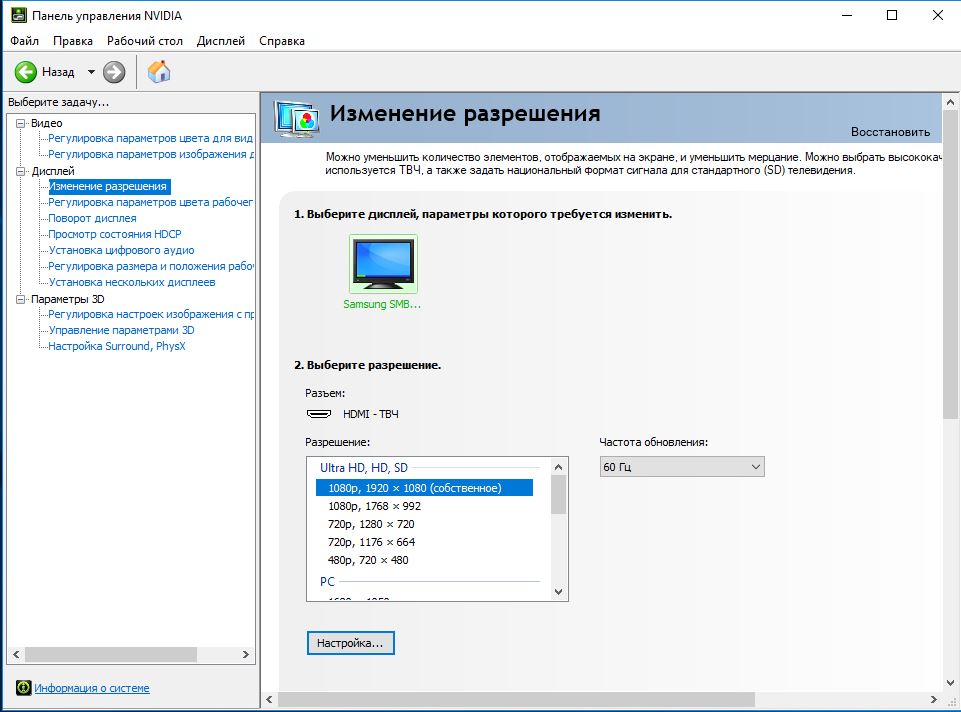Click the grey Forward arrow icon
961x712 pixels.
click(x=114, y=72)
